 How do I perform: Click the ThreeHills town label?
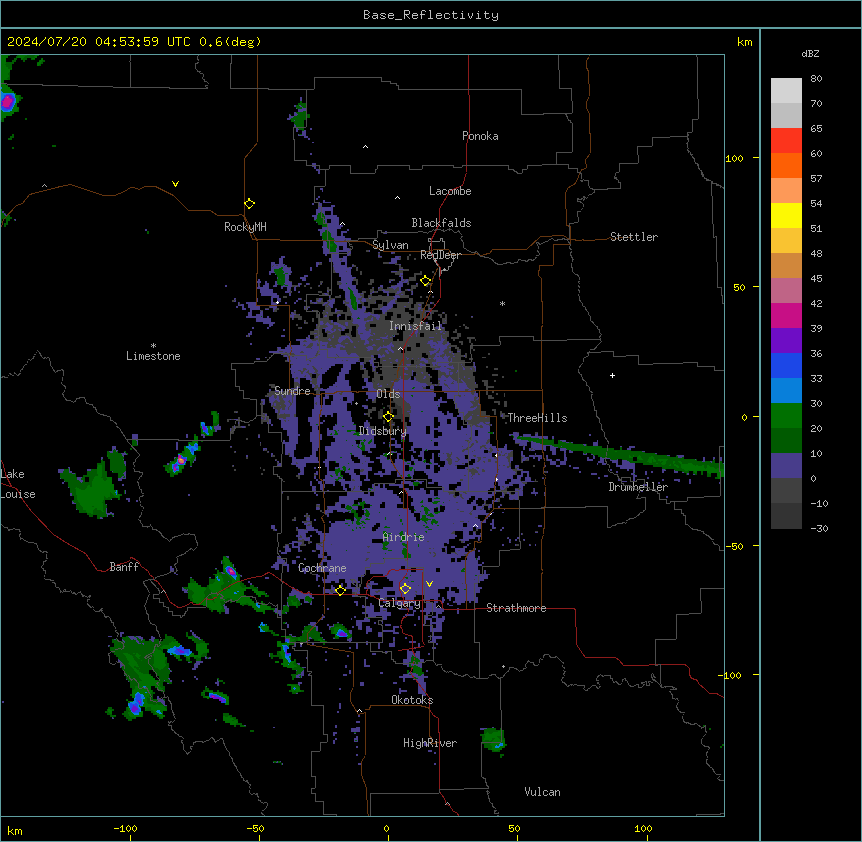click(537, 418)
